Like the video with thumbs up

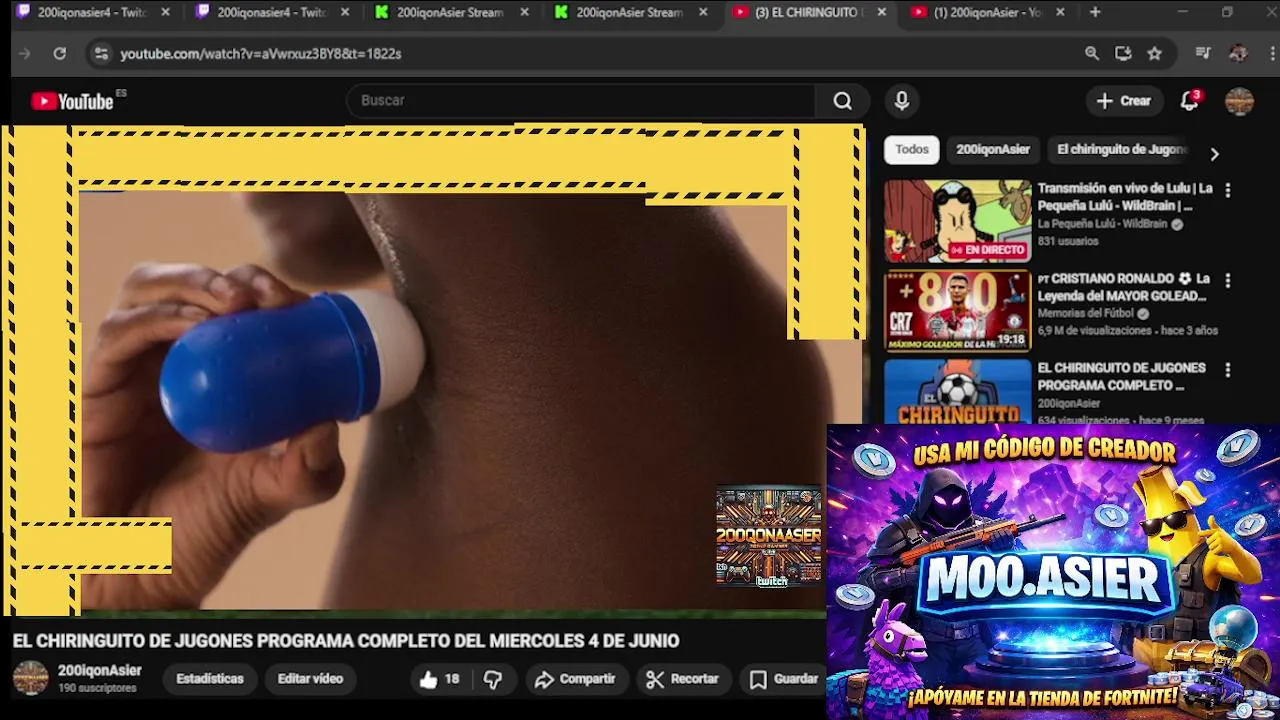(439, 679)
